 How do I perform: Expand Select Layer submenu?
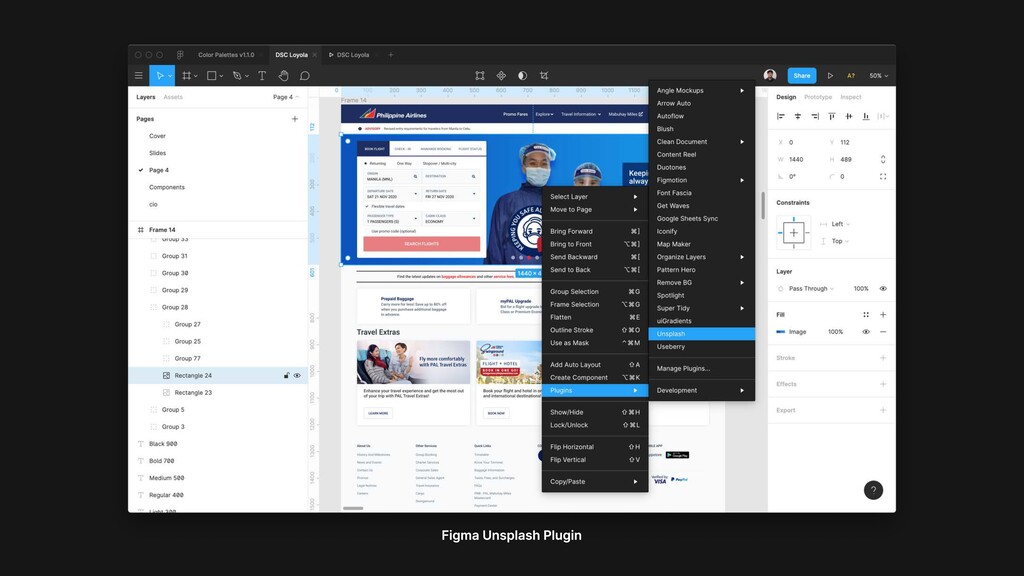coord(594,197)
